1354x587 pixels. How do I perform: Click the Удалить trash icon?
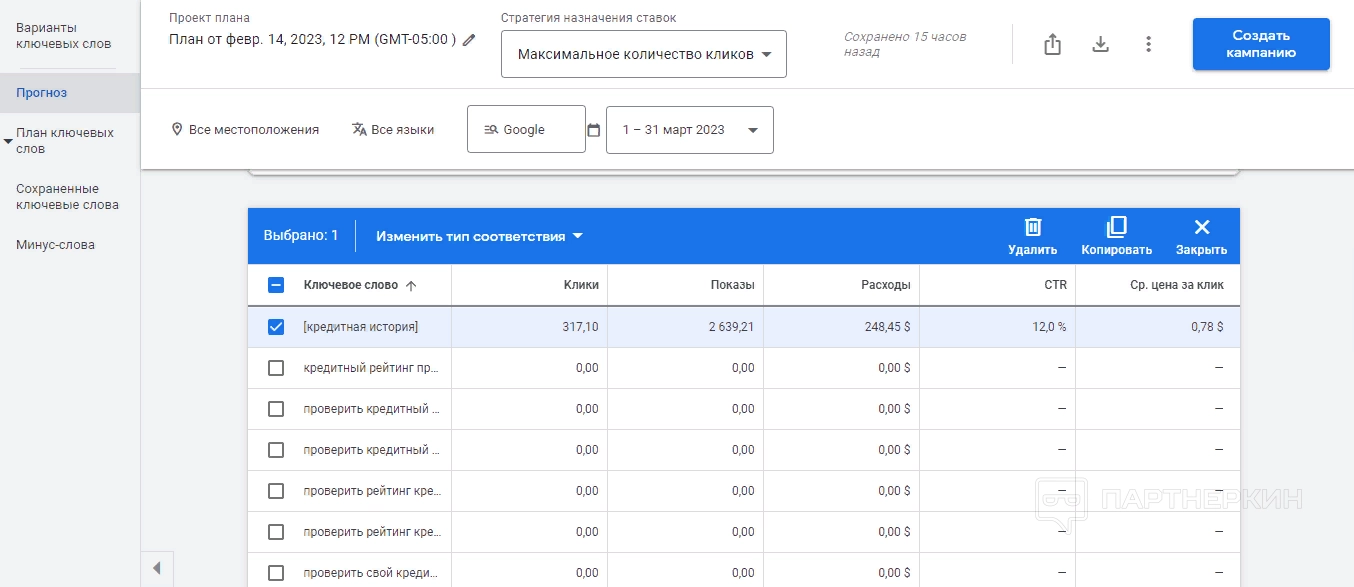pyautogui.click(x=1033, y=228)
